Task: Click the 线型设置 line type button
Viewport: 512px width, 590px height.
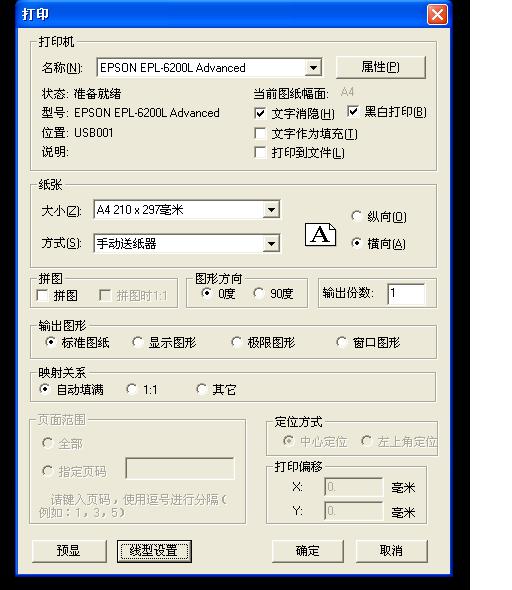Action: point(154,551)
